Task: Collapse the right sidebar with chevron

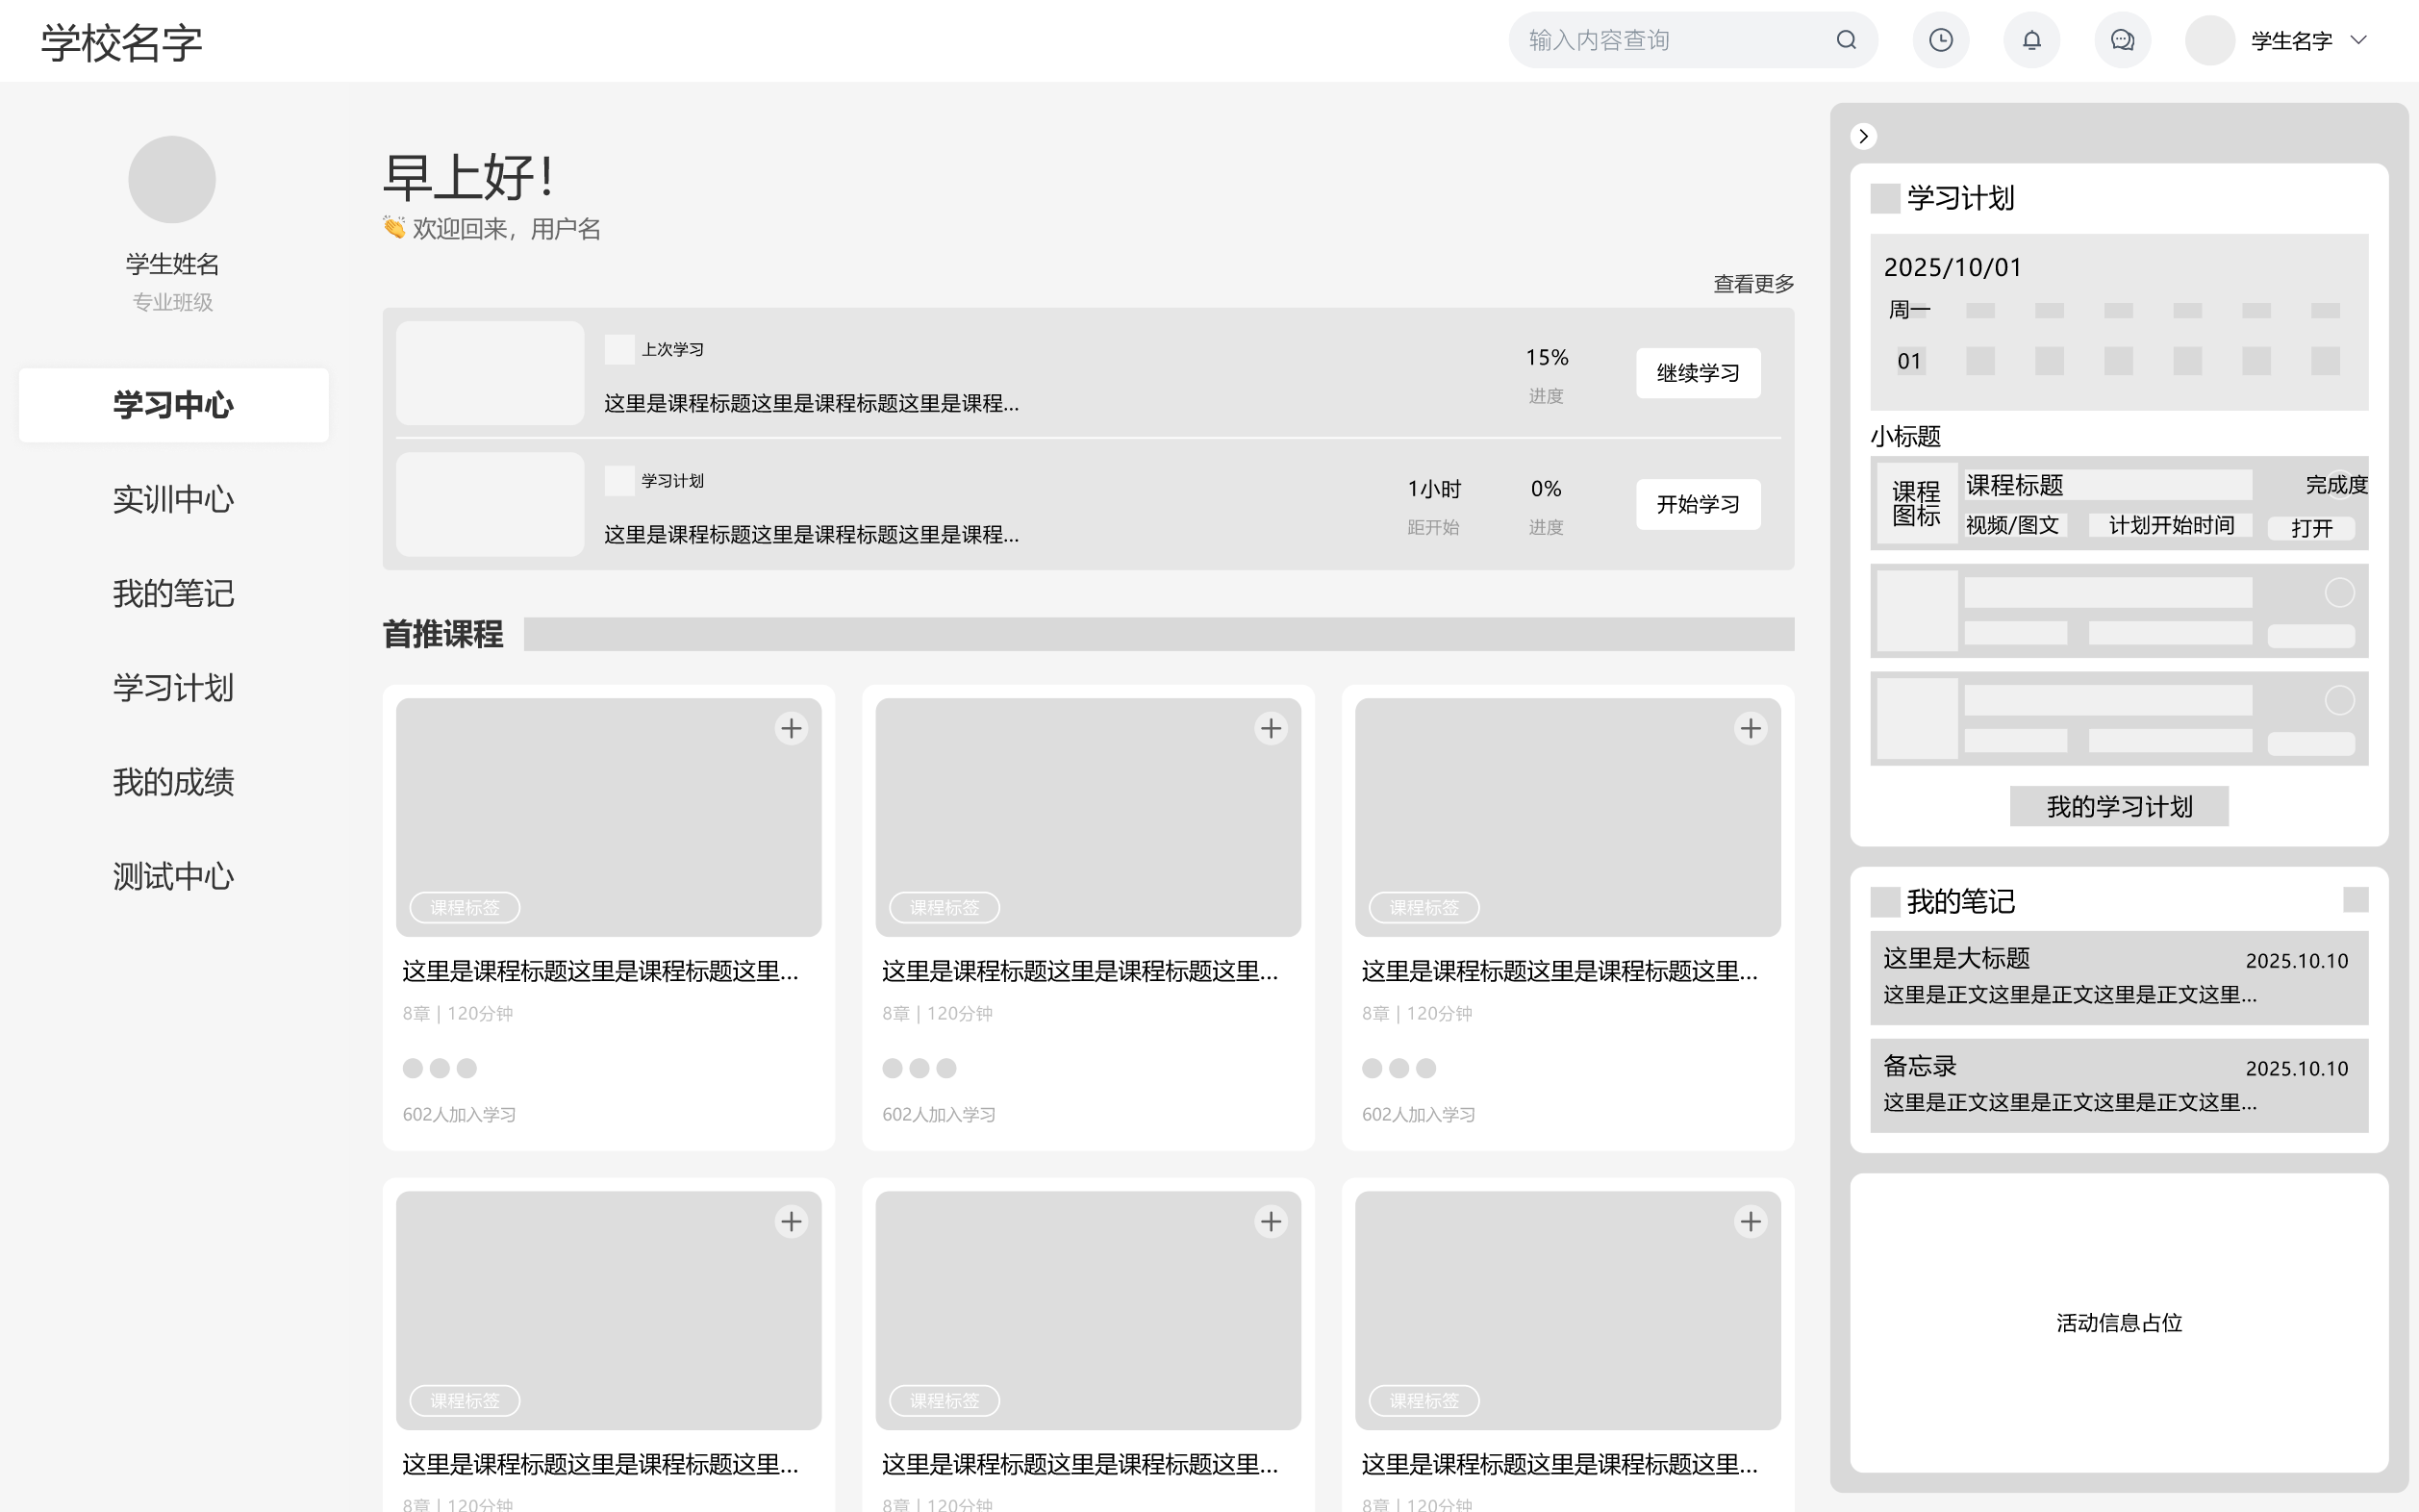Action: pos(1863,136)
